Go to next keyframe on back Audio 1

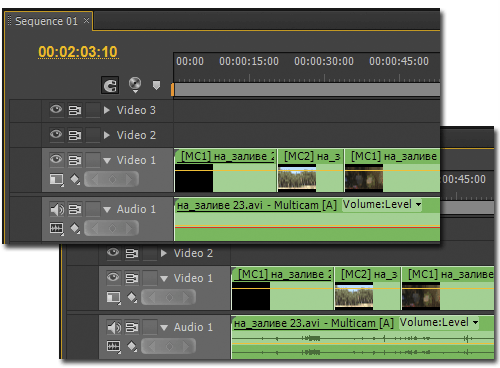[x=186, y=347]
